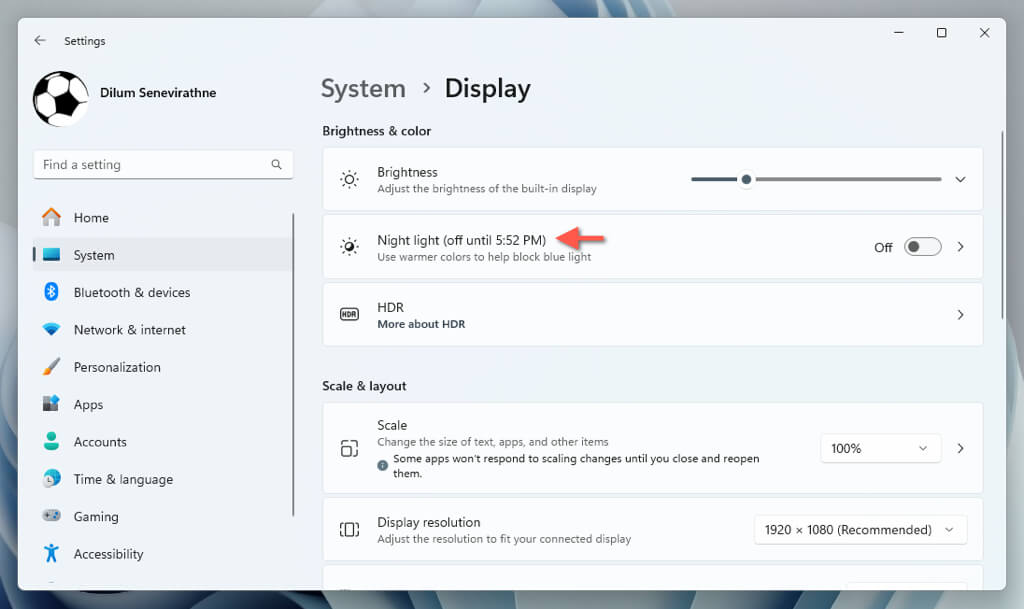Click the Home house icon
This screenshot has height=609, width=1024.
[51, 217]
